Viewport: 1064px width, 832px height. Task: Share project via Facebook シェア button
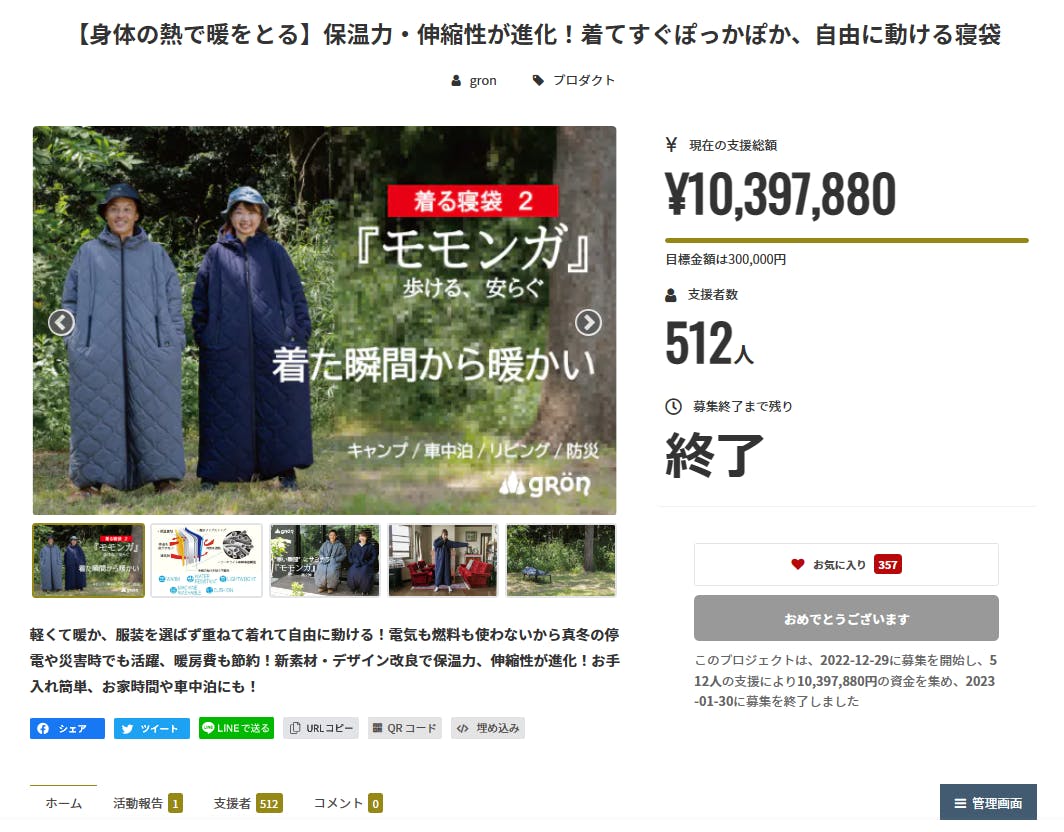pyautogui.click(x=67, y=728)
